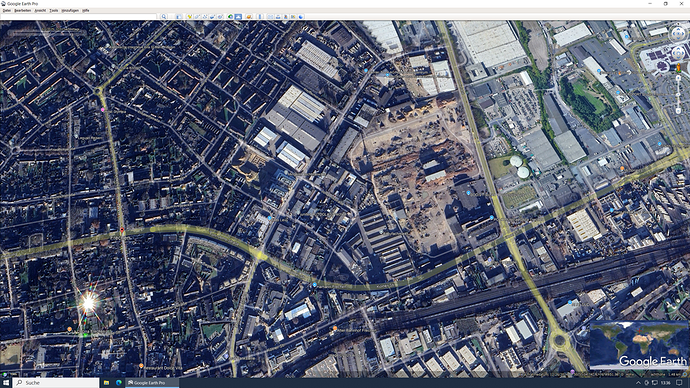Add a placemark with the pushpin icon
The height and width of the screenshot is (388, 690).
click(x=190, y=17)
